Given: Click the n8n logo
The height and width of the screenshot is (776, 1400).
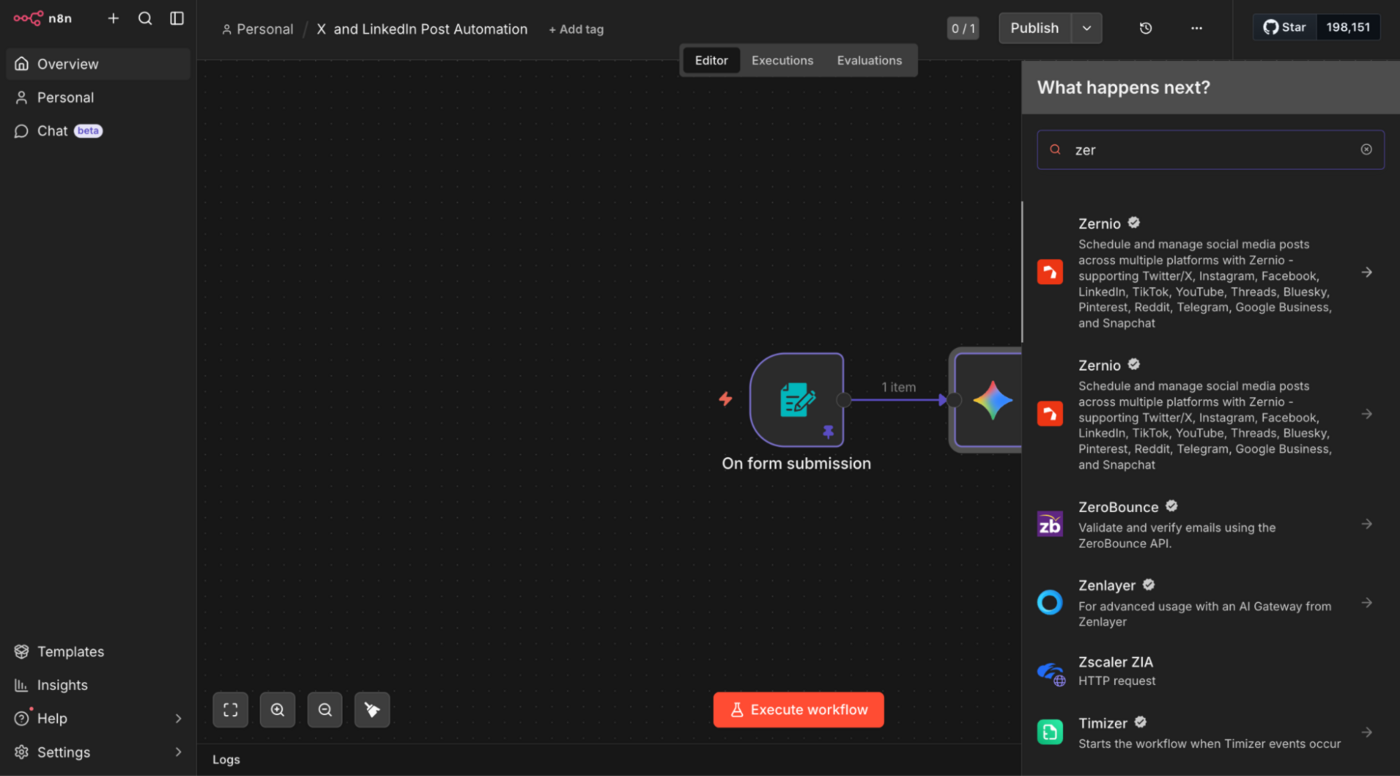Looking at the screenshot, I should pyautogui.click(x=42, y=18).
